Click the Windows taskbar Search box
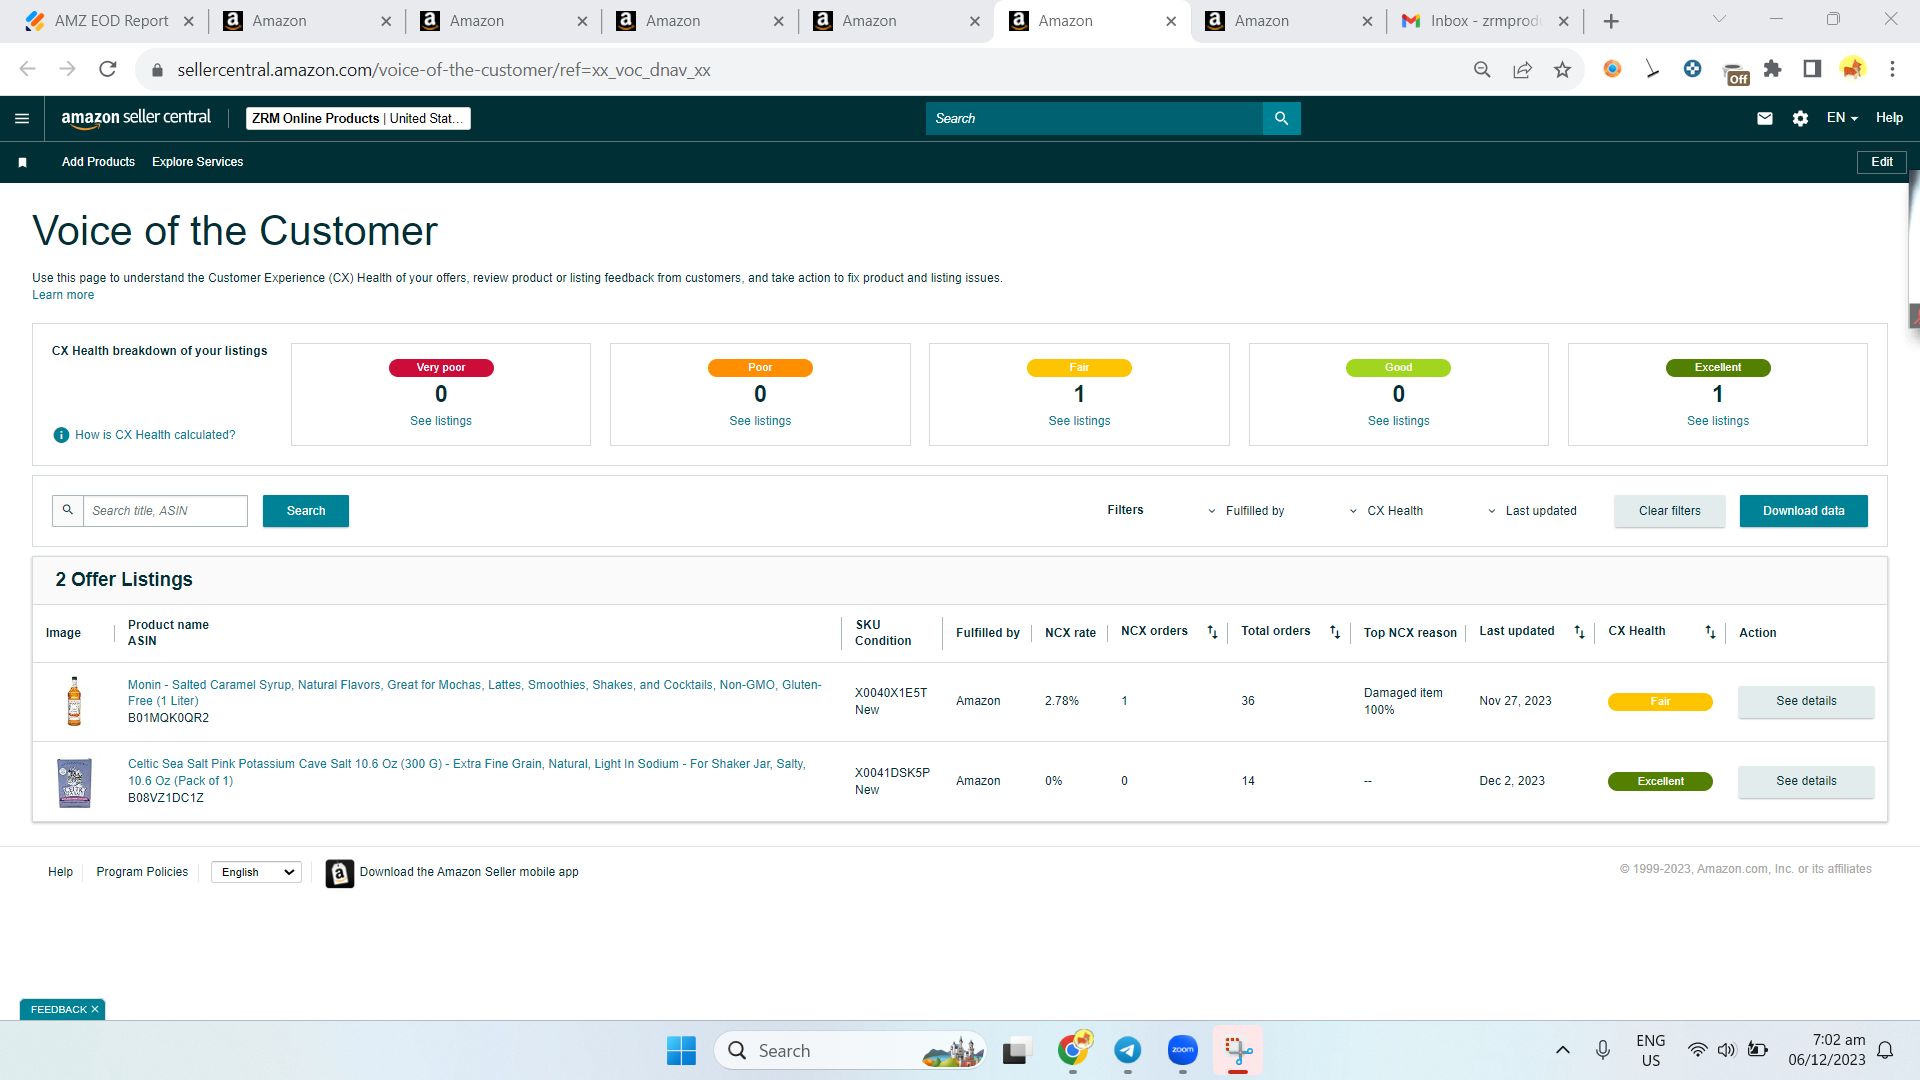 tap(850, 1050)
